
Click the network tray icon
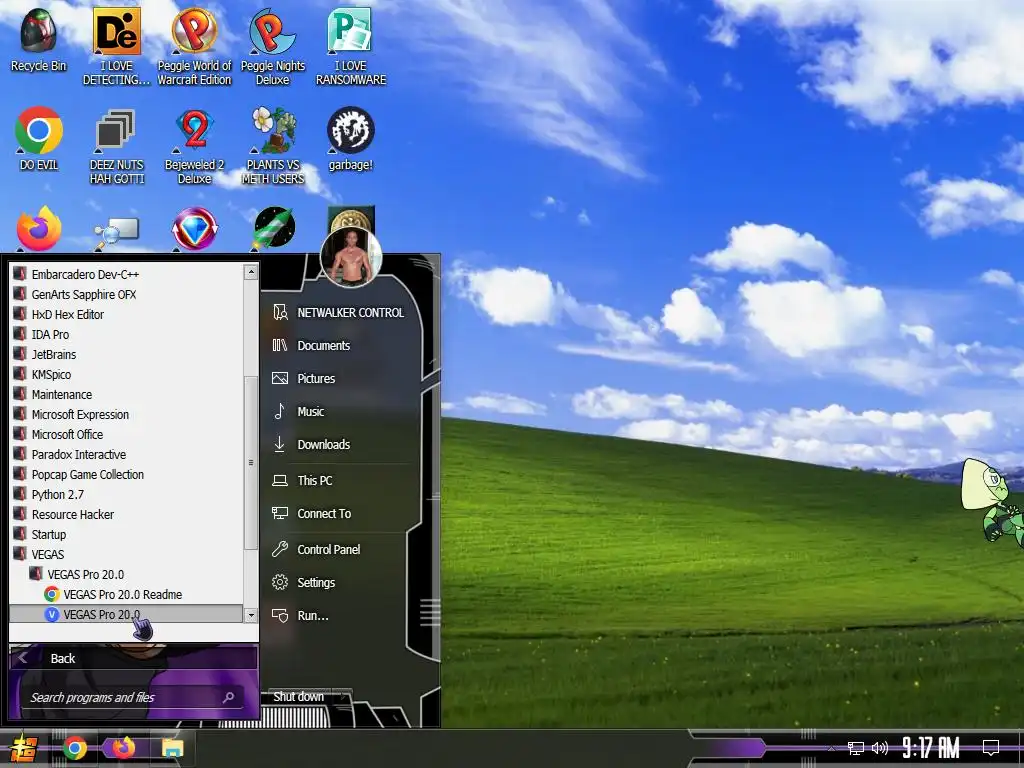coord(856,748)
